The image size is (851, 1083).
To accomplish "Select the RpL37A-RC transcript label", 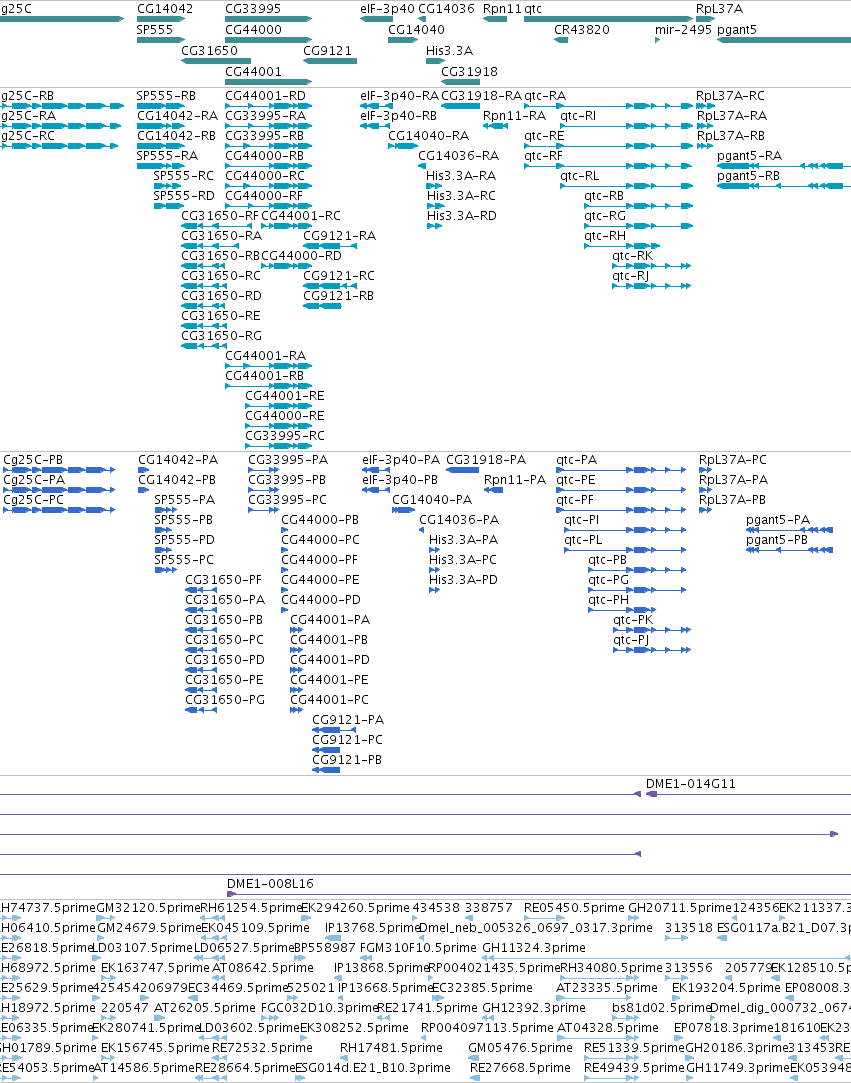I will [x=730, y=96].
